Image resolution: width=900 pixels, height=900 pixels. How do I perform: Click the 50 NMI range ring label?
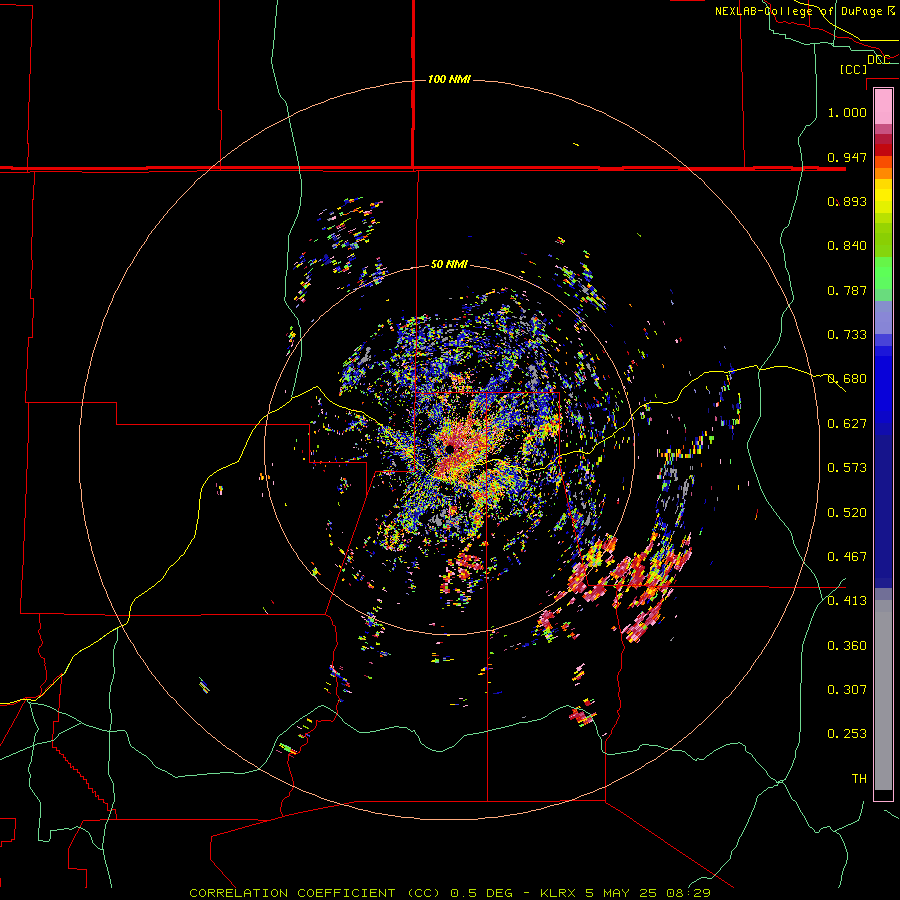click(x=449, y=264)
